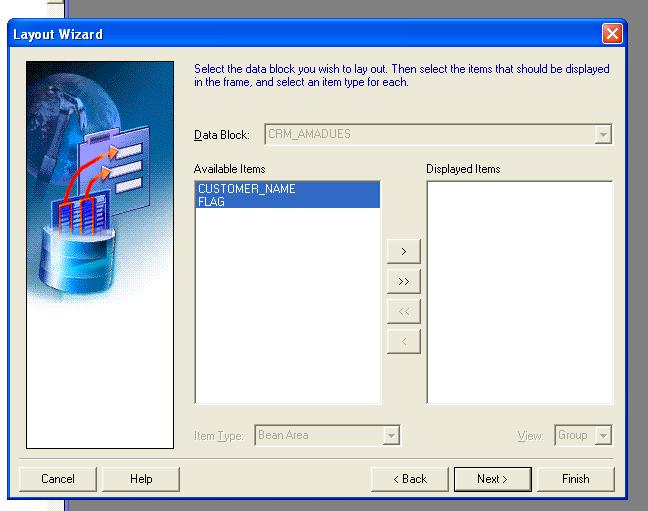The height and width of the screenshot is (511, 648).
Task: Open the View dropdown arrow
Action: [602, 436]
